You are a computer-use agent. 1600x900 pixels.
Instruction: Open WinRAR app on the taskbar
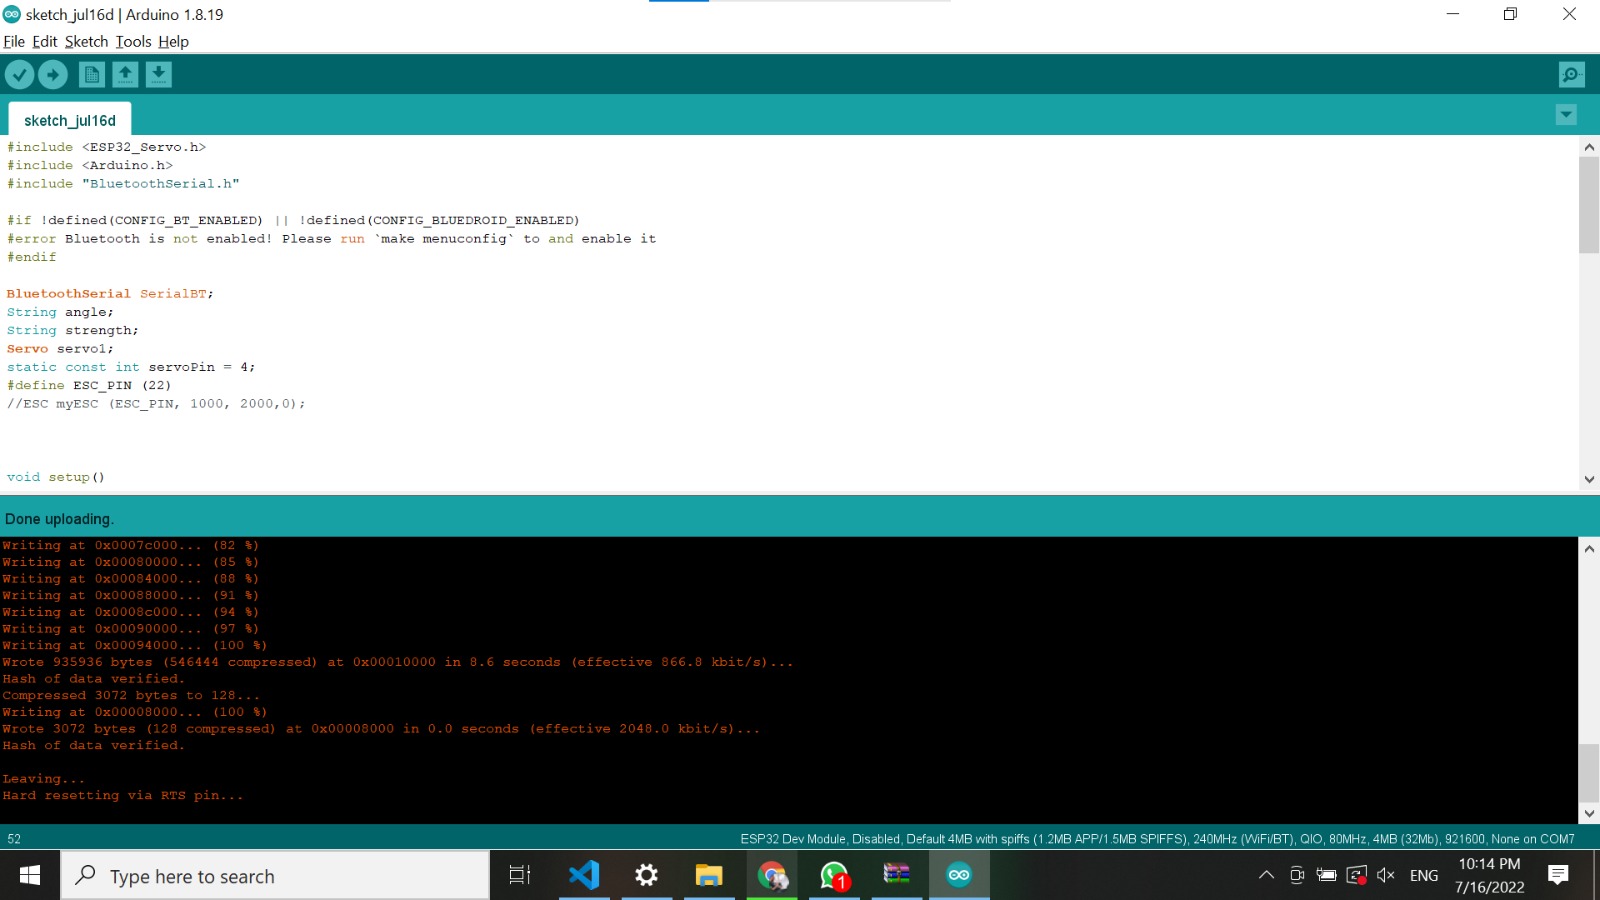(897, 876)
